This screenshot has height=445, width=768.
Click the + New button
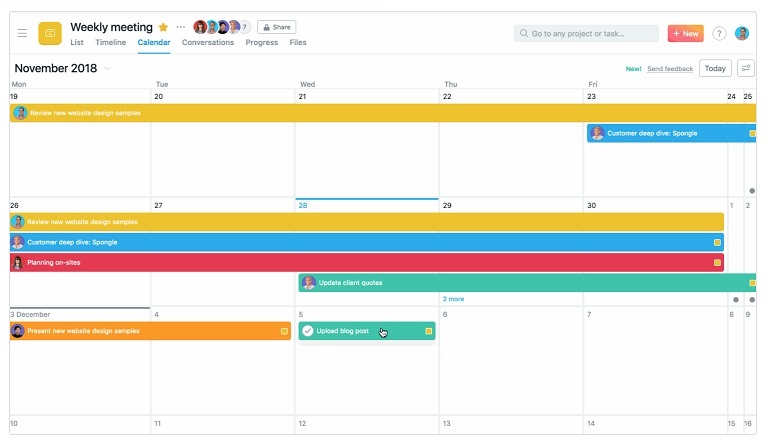point(685,33)
